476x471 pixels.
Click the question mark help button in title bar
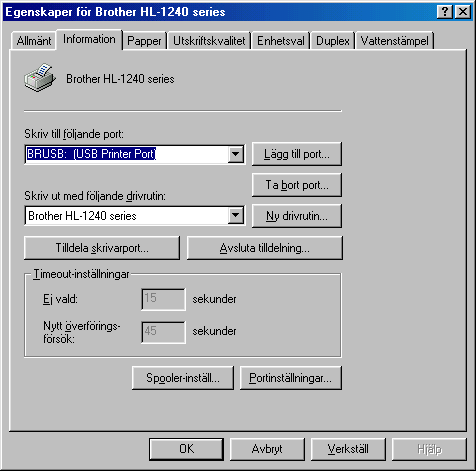pyautogui.click(x=445, y=12)
